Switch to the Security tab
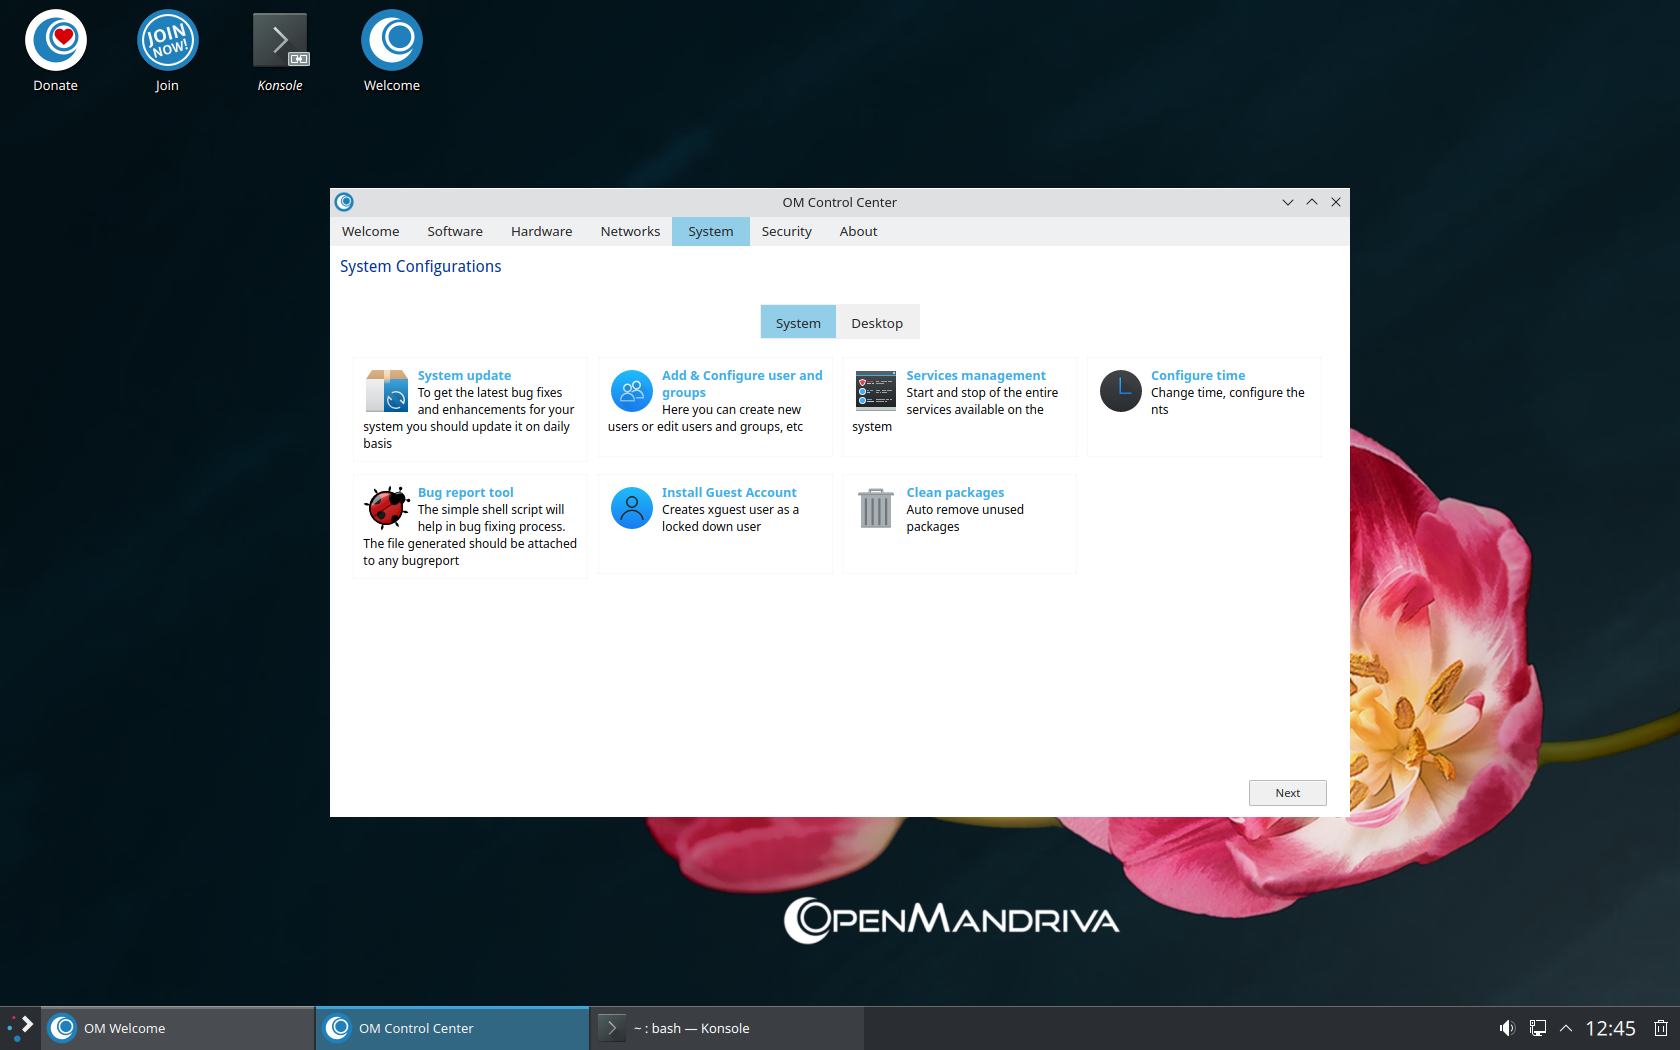The width and height of the screenshot is (1680, 1050). (x=787, y=231)
